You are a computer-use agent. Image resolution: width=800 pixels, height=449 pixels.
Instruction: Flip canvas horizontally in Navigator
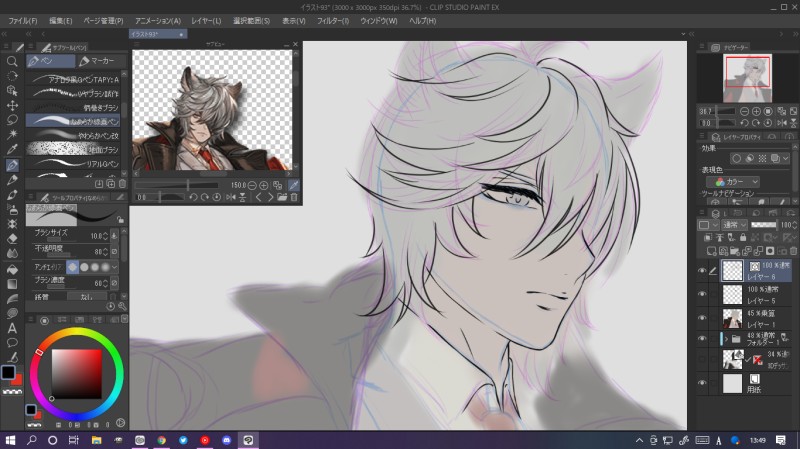(782, 123)
